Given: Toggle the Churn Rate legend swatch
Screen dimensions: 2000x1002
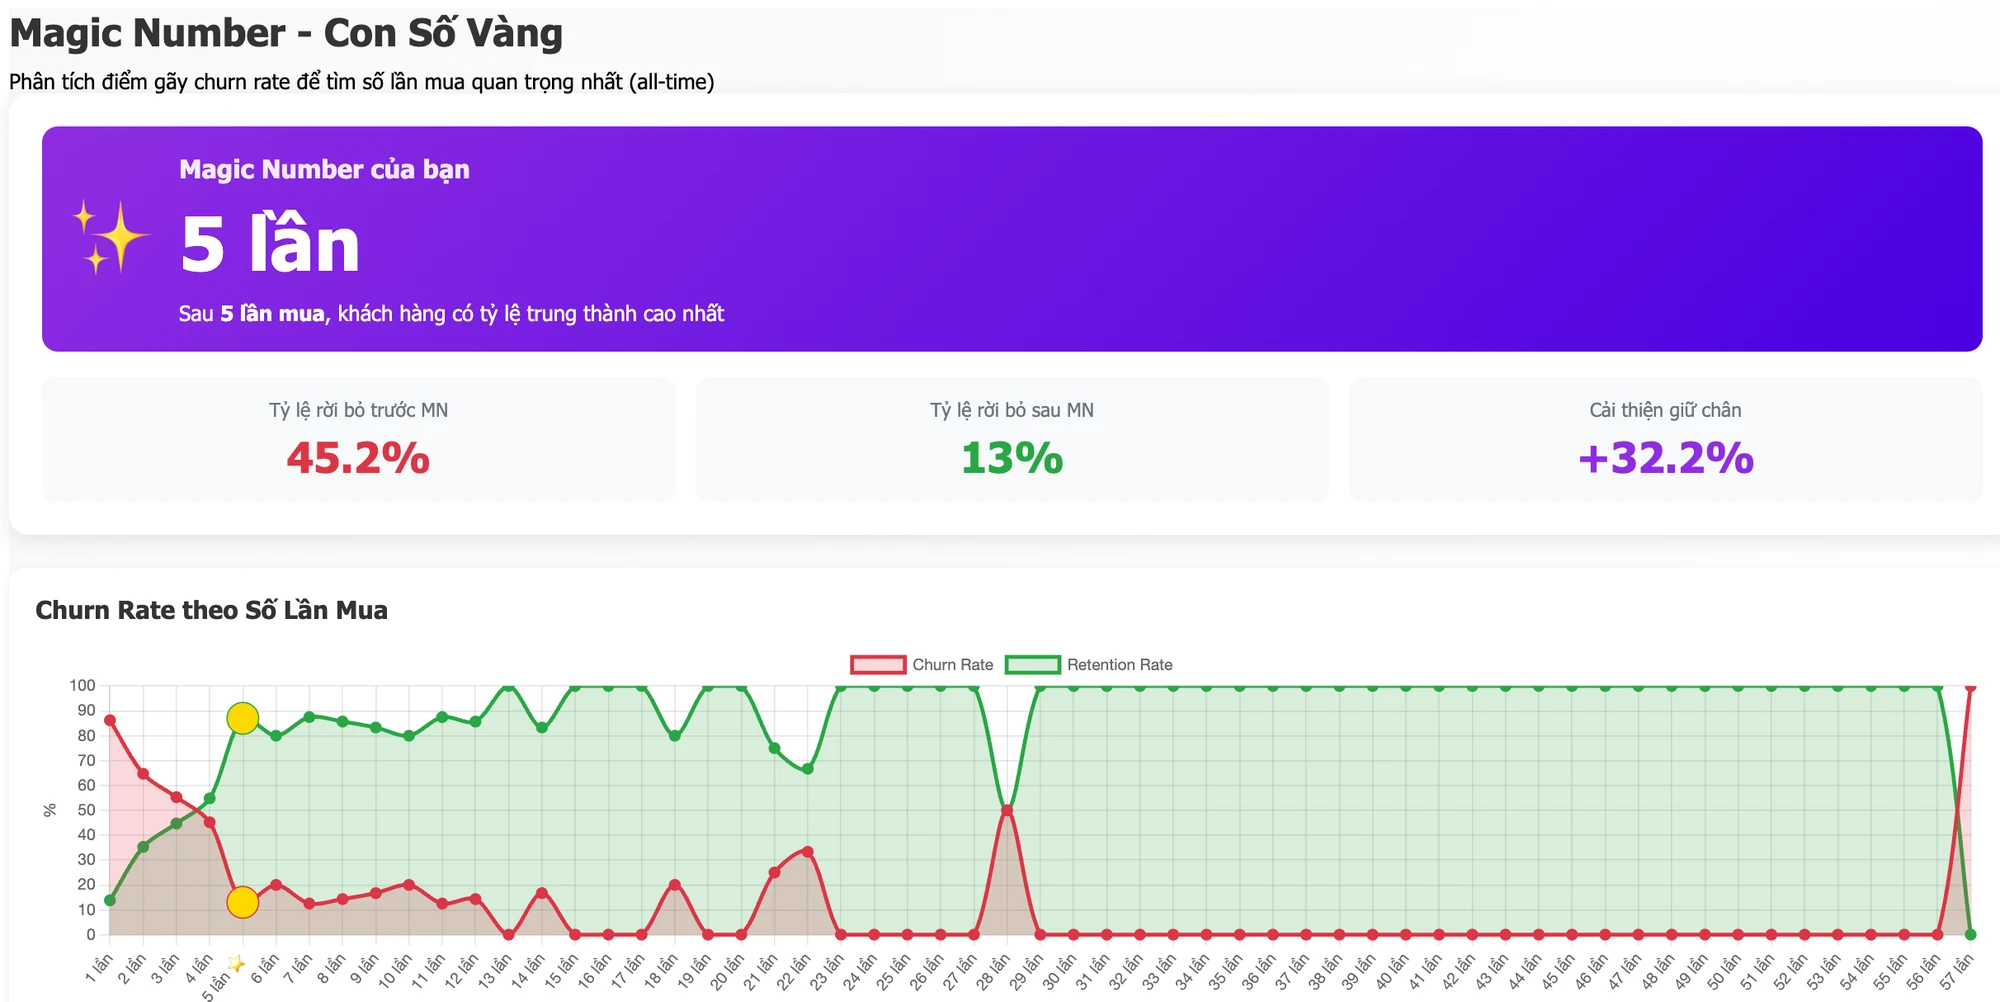Looking at the screenshot, I should pyautogui.click(x=878, y=665).
